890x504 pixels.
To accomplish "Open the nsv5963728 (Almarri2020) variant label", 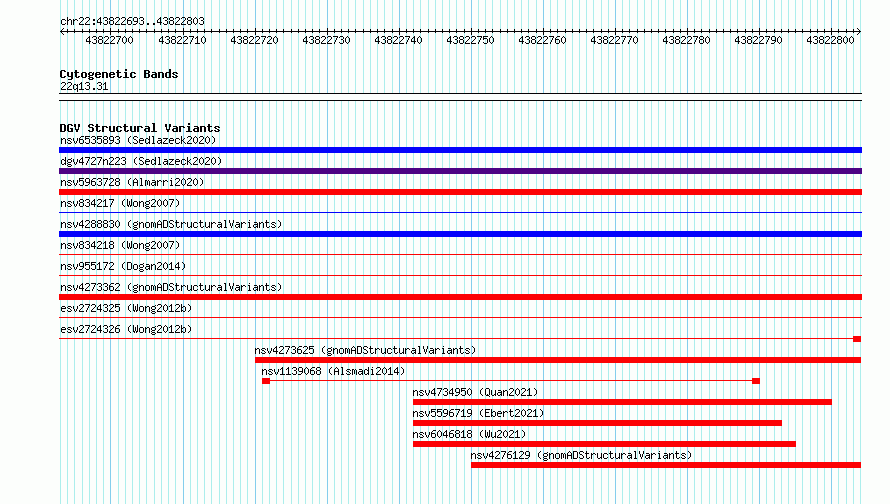I will pyautogui.click(x=132, y=182).
